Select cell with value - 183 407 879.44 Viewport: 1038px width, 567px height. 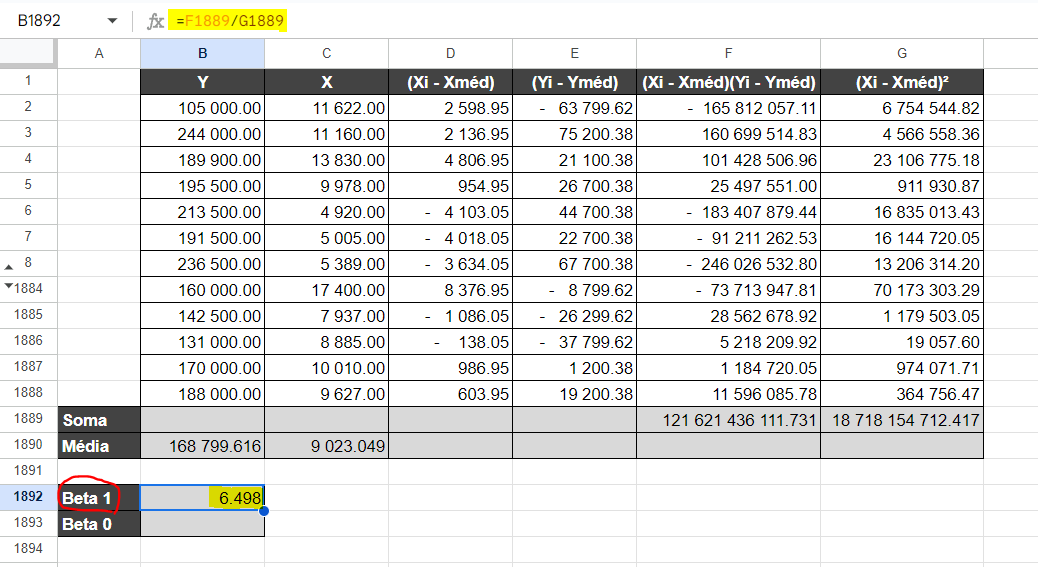tap(728, 212)
